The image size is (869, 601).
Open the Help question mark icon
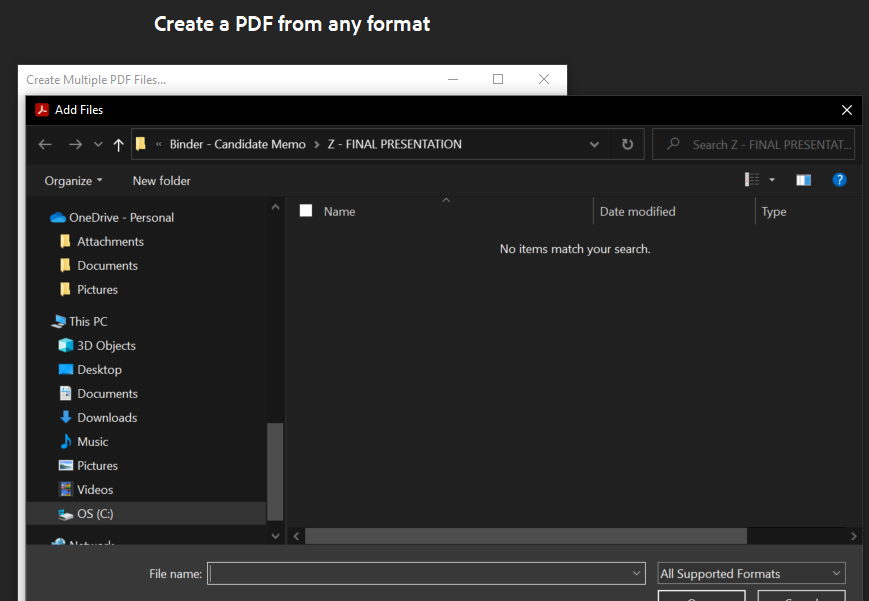[x=839, y=180]
